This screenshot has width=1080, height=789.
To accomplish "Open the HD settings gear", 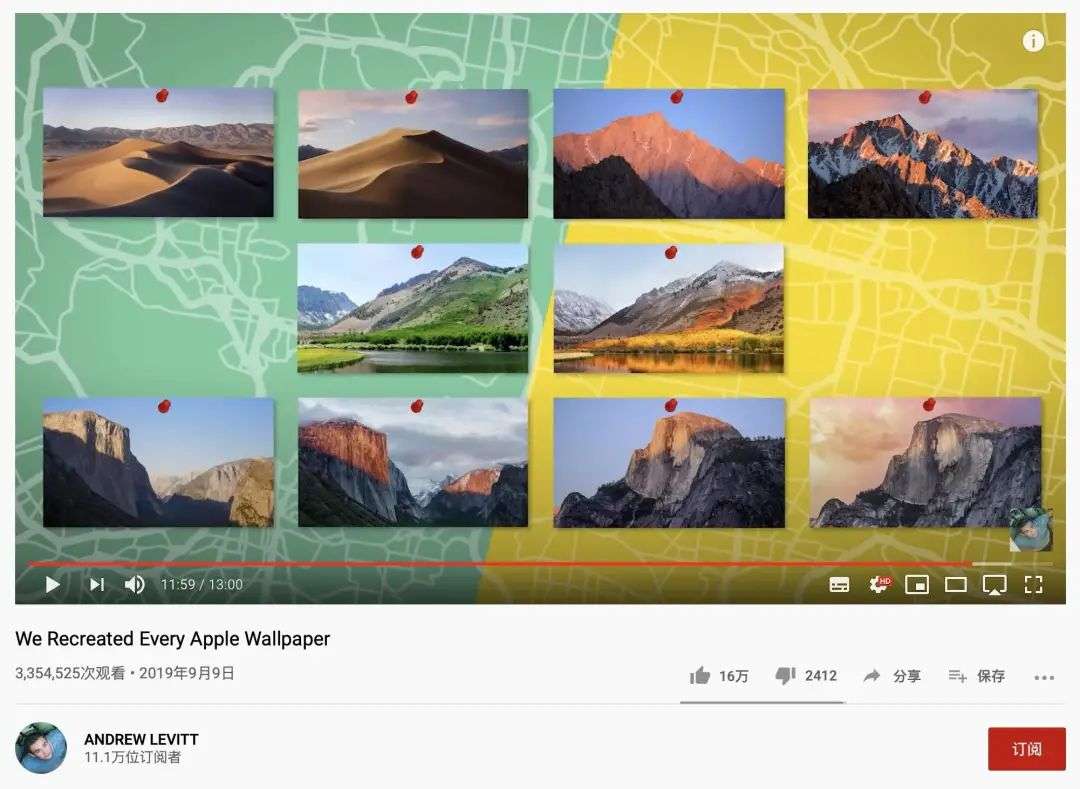I will pyautogui.click(x=879, y=585).
